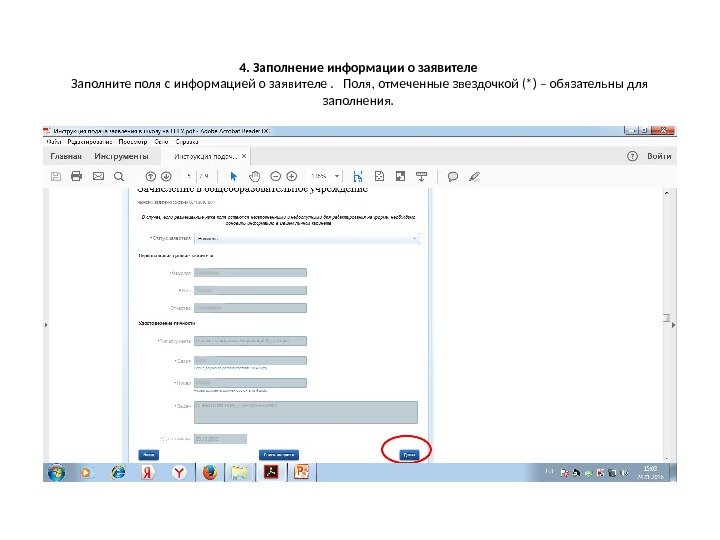Open Acrobat help question mark icon
This screenshot has width=720, height=540.
[632, 156]
